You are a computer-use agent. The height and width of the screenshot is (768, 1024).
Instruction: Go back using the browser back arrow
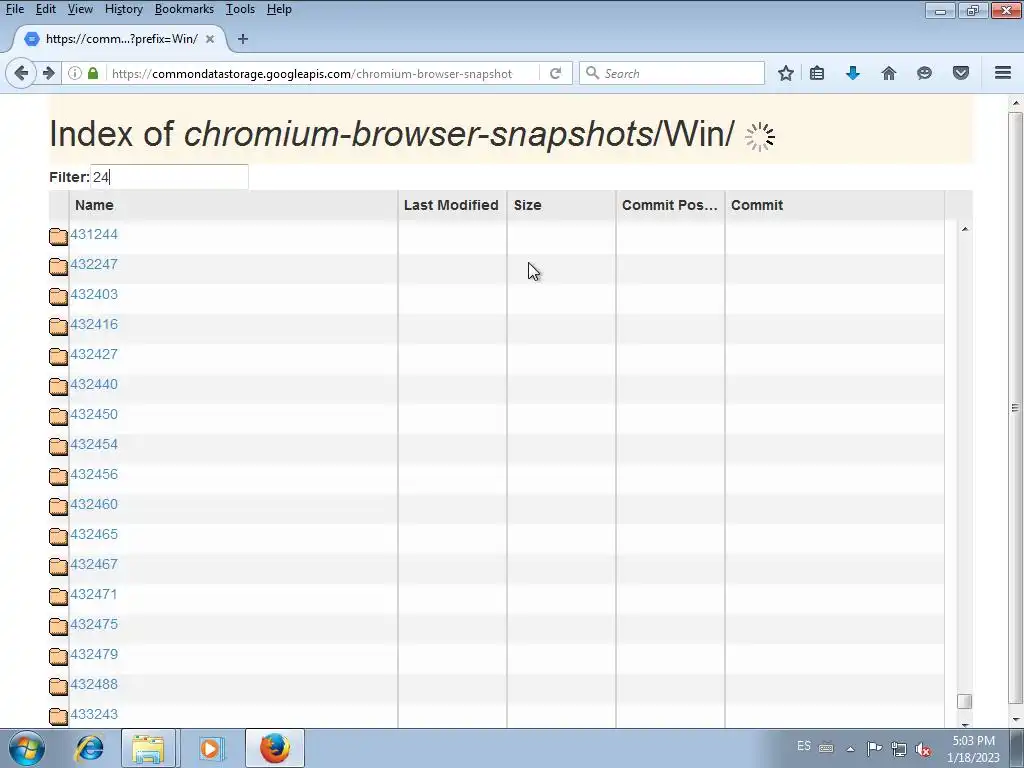[x=21, y=73]
